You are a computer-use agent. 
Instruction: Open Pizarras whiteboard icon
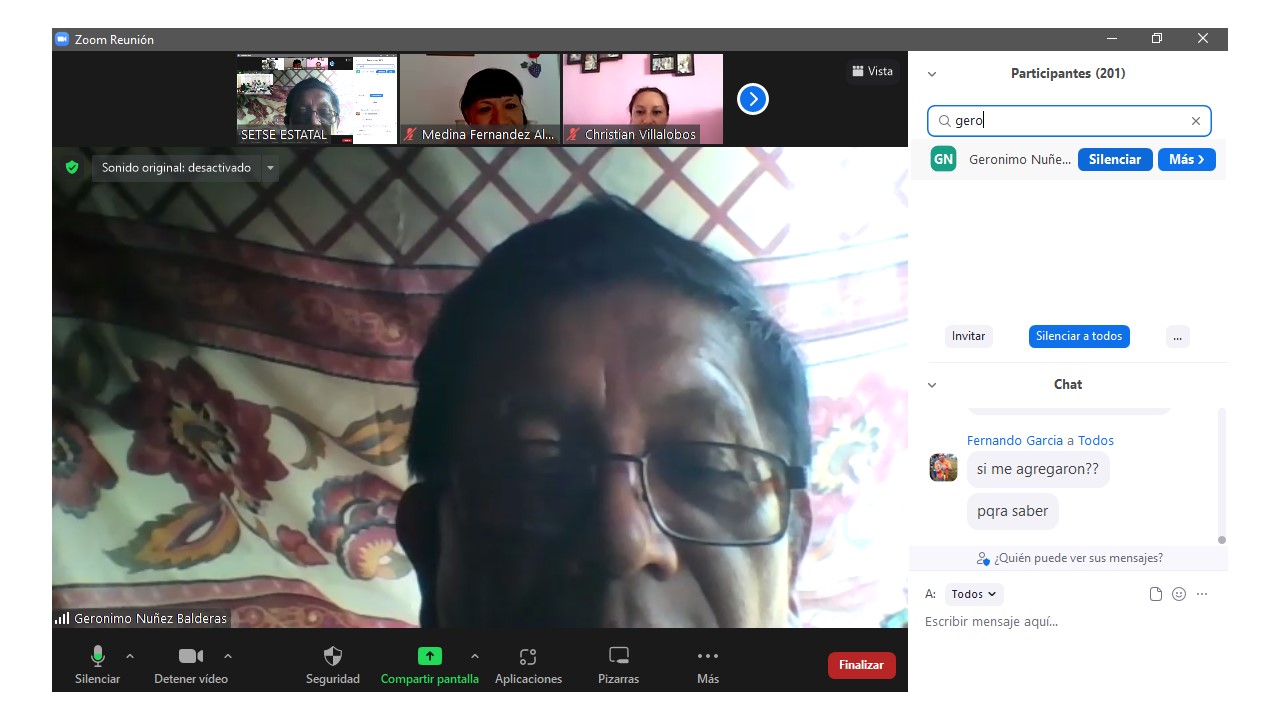tap(618, 657)
